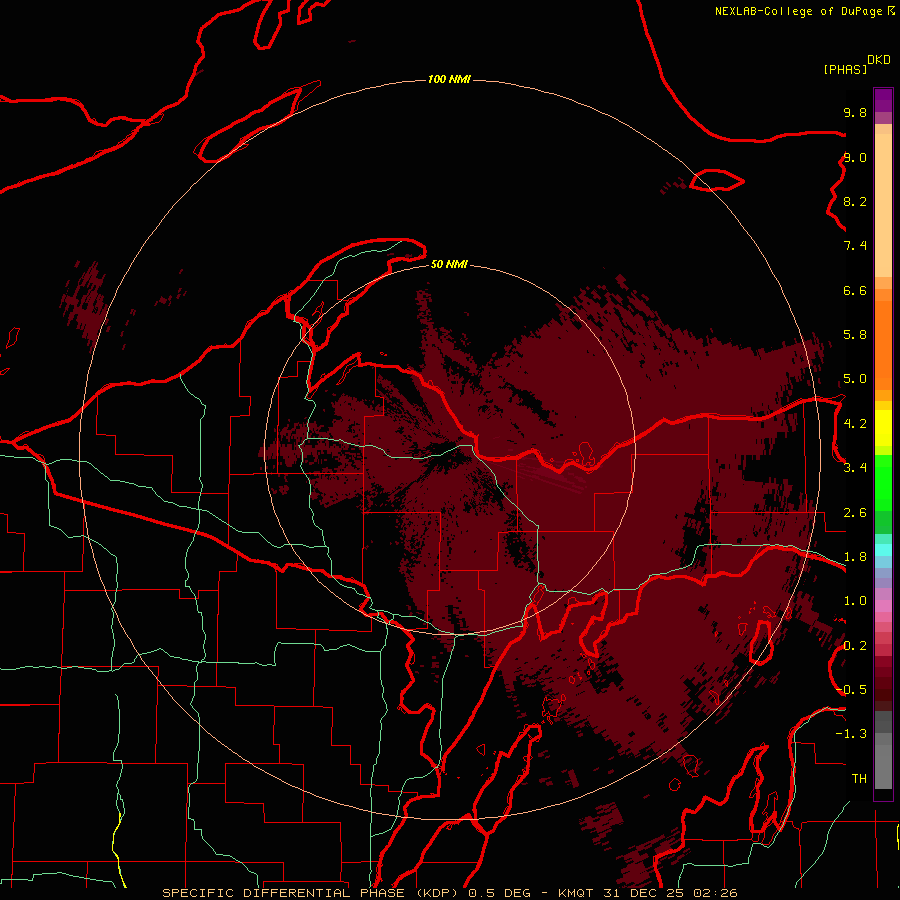Screen dimensions: 900x900
Task: Click the 1.0 value on color scale
Action: pyautogui.click(x=855, y=601)
